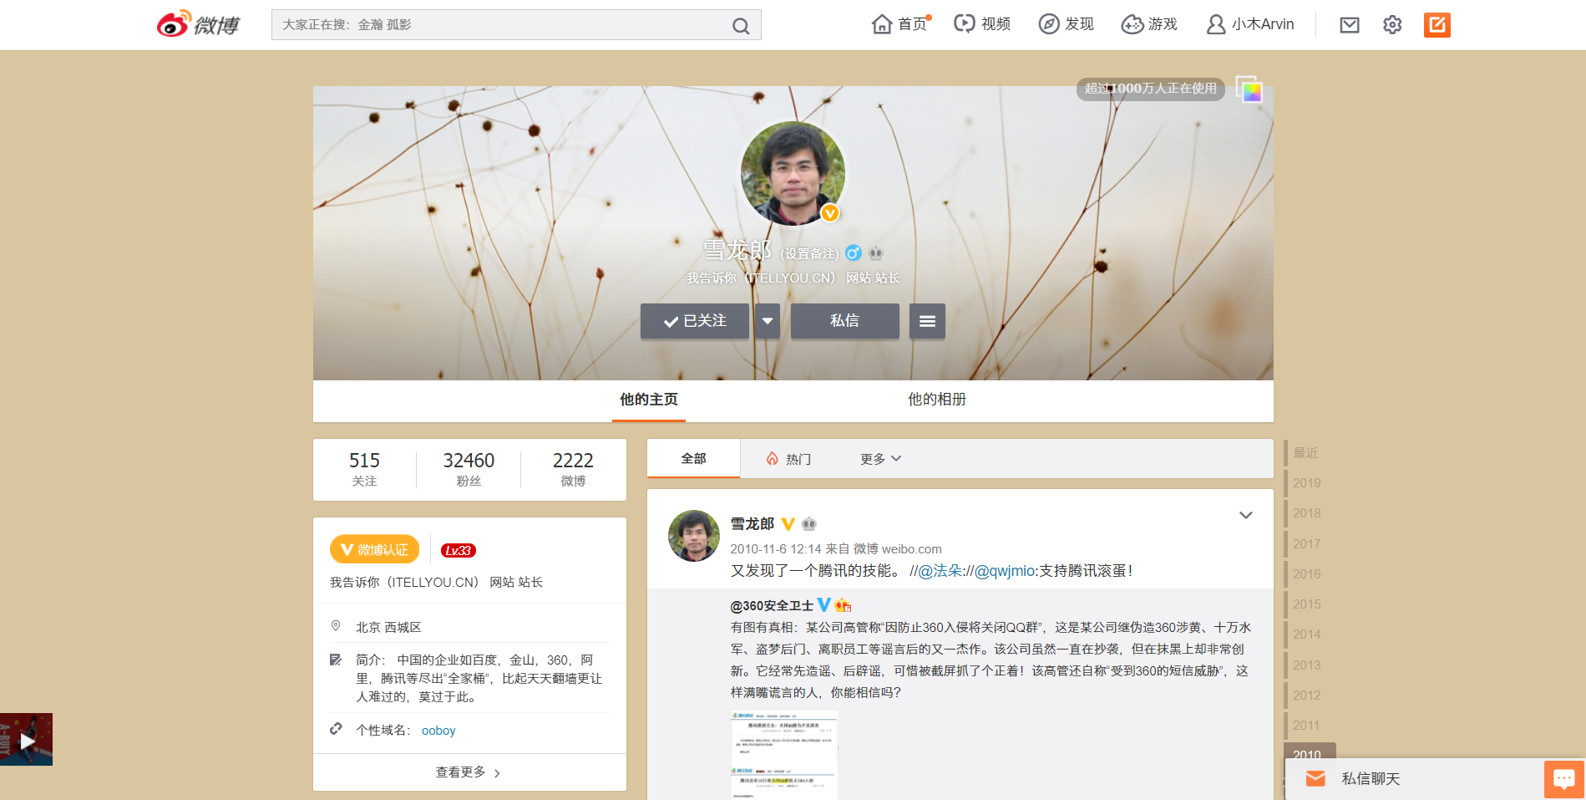Click the 32460 粉丝 count
This screenshot has width=1586, height=800.
[x=469, y=469]
